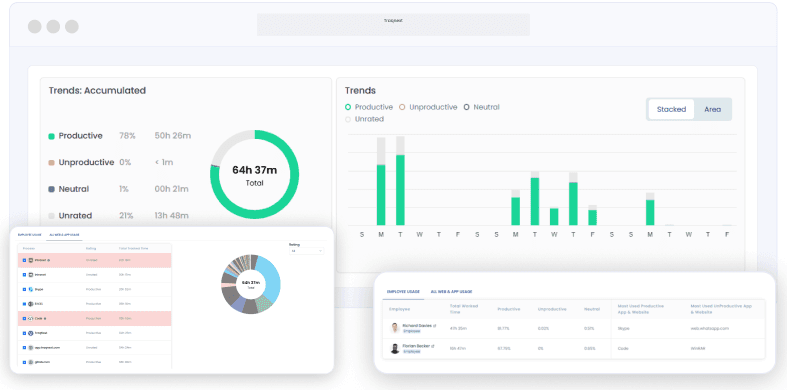Image resolution: width=787 pixels, height=390 pixels.
Task: Toggle Unrated series in Trends legend
Action: coord(364,119)
